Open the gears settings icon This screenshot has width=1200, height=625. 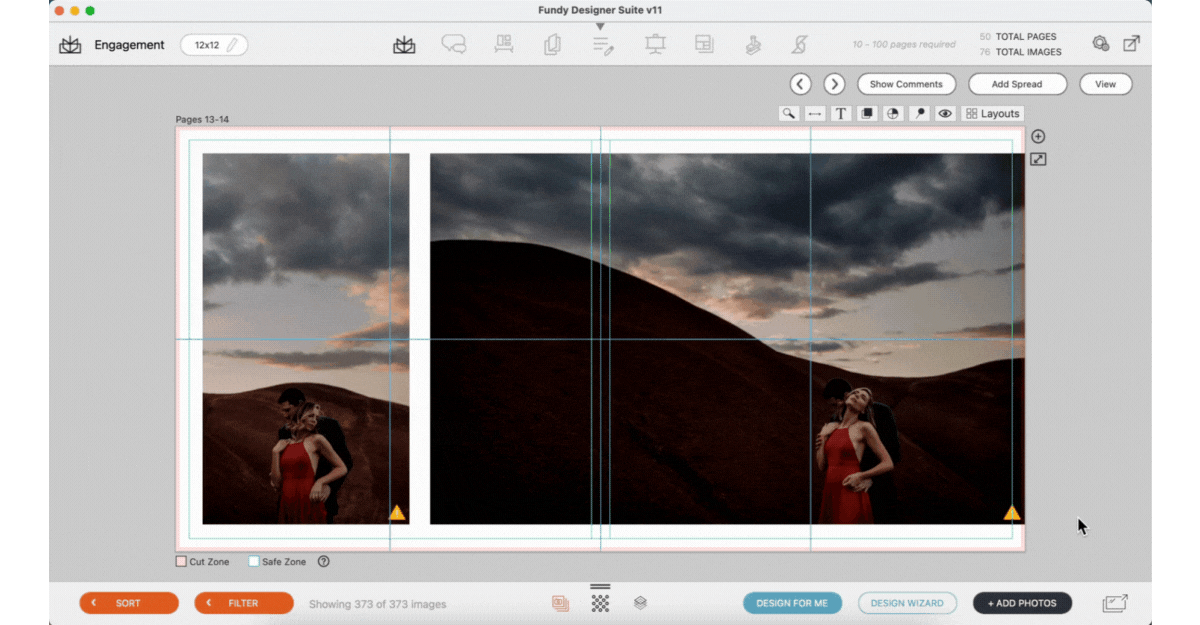click(x=1100, y=44)
